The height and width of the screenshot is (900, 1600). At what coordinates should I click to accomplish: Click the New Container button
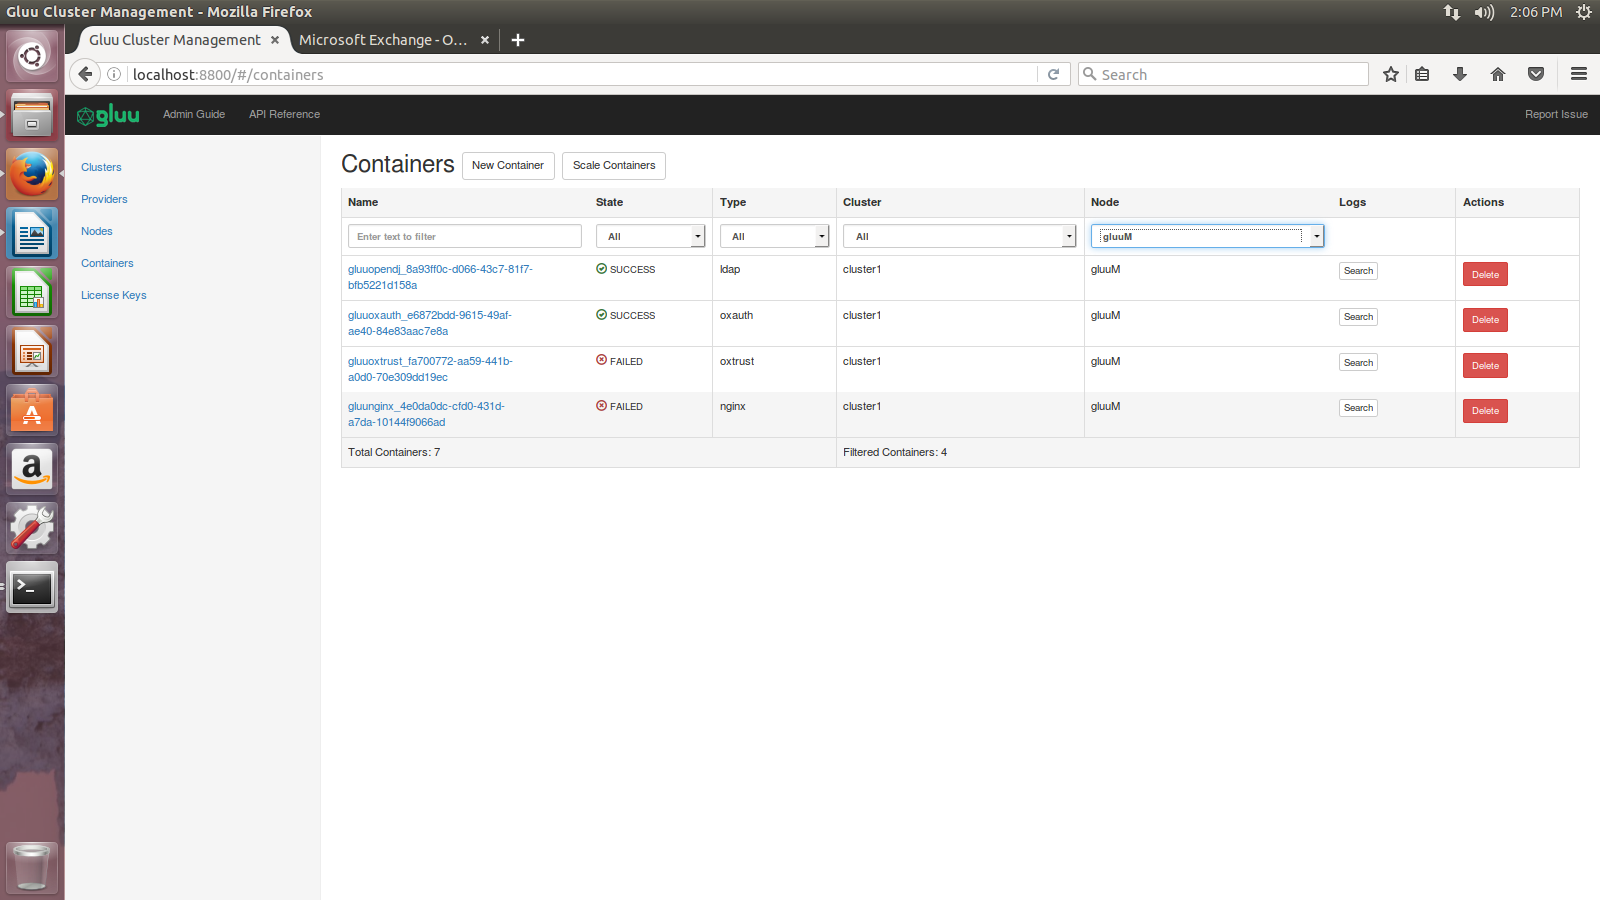(x=508, y=165)
